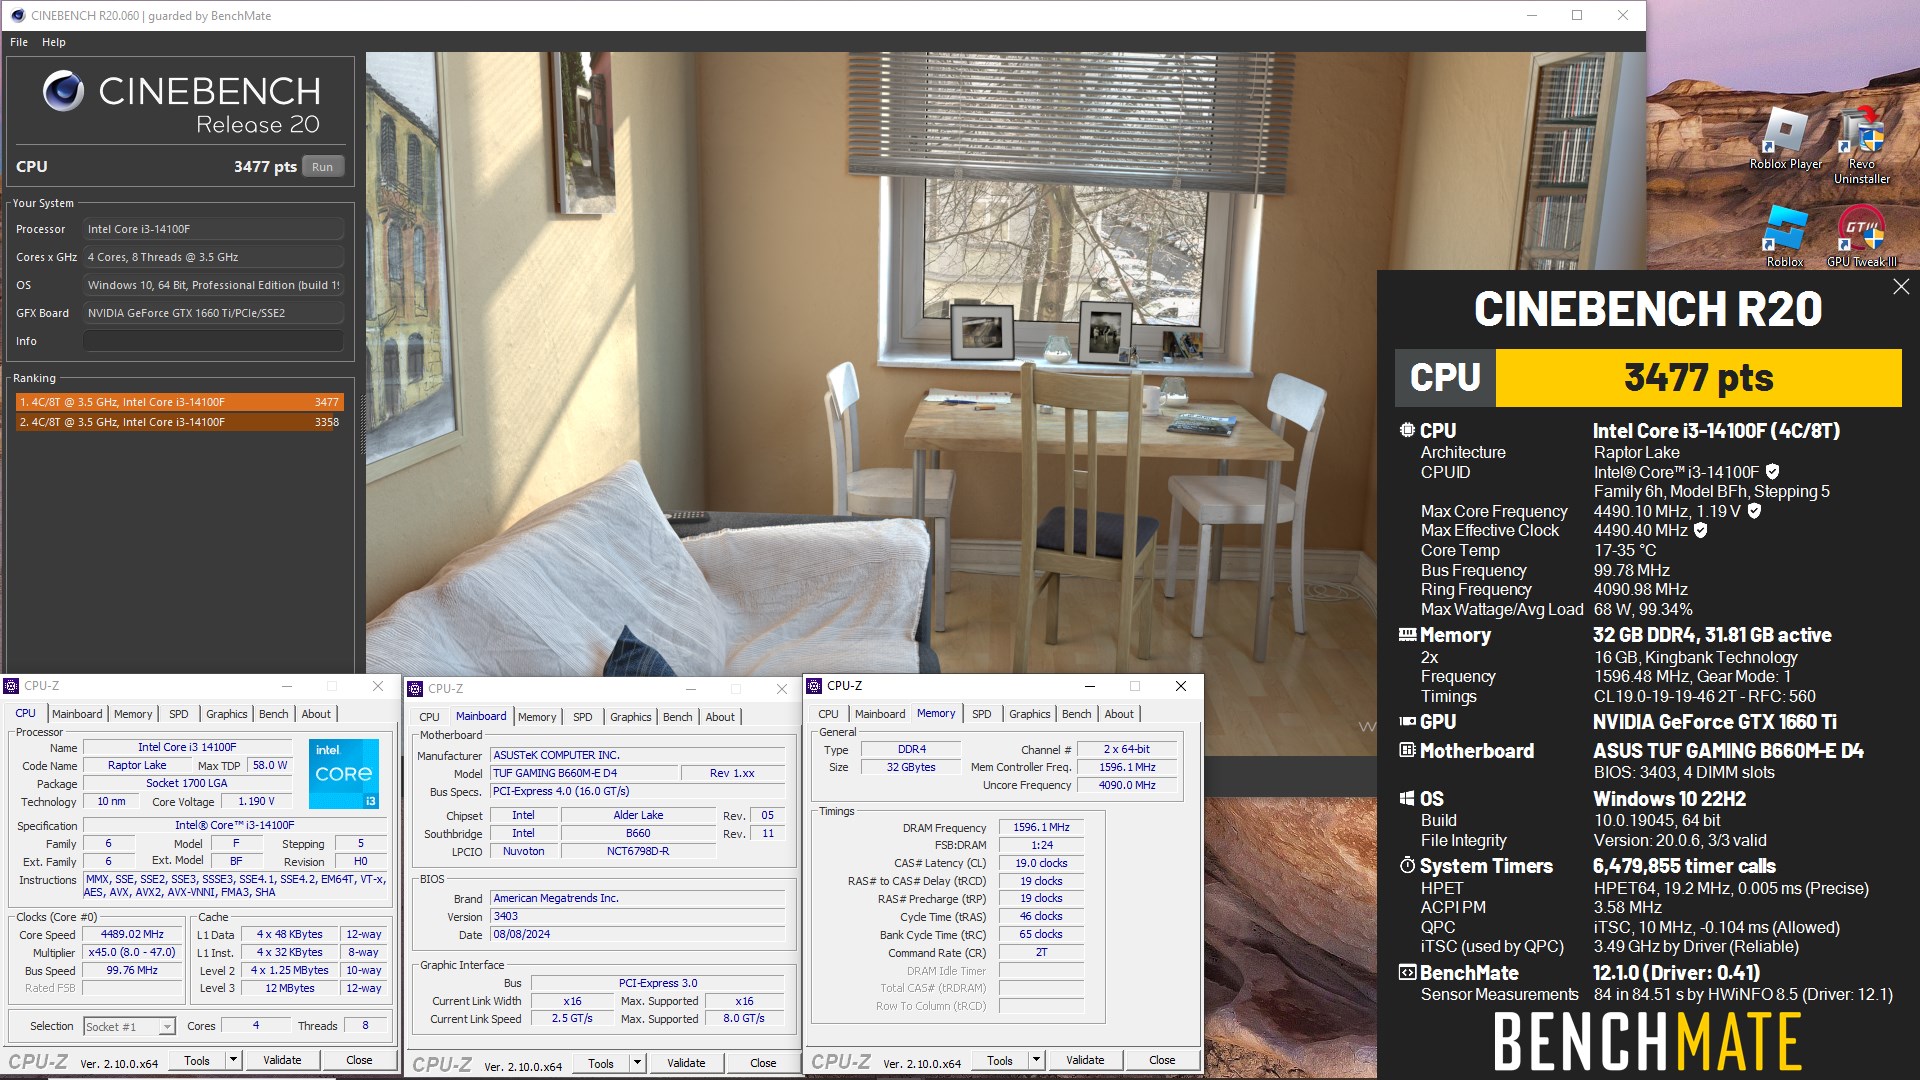Open Graphics tab in CPU-Z Memory window
Viewport: 1920px width, 1080px height.
(1029, 714)
